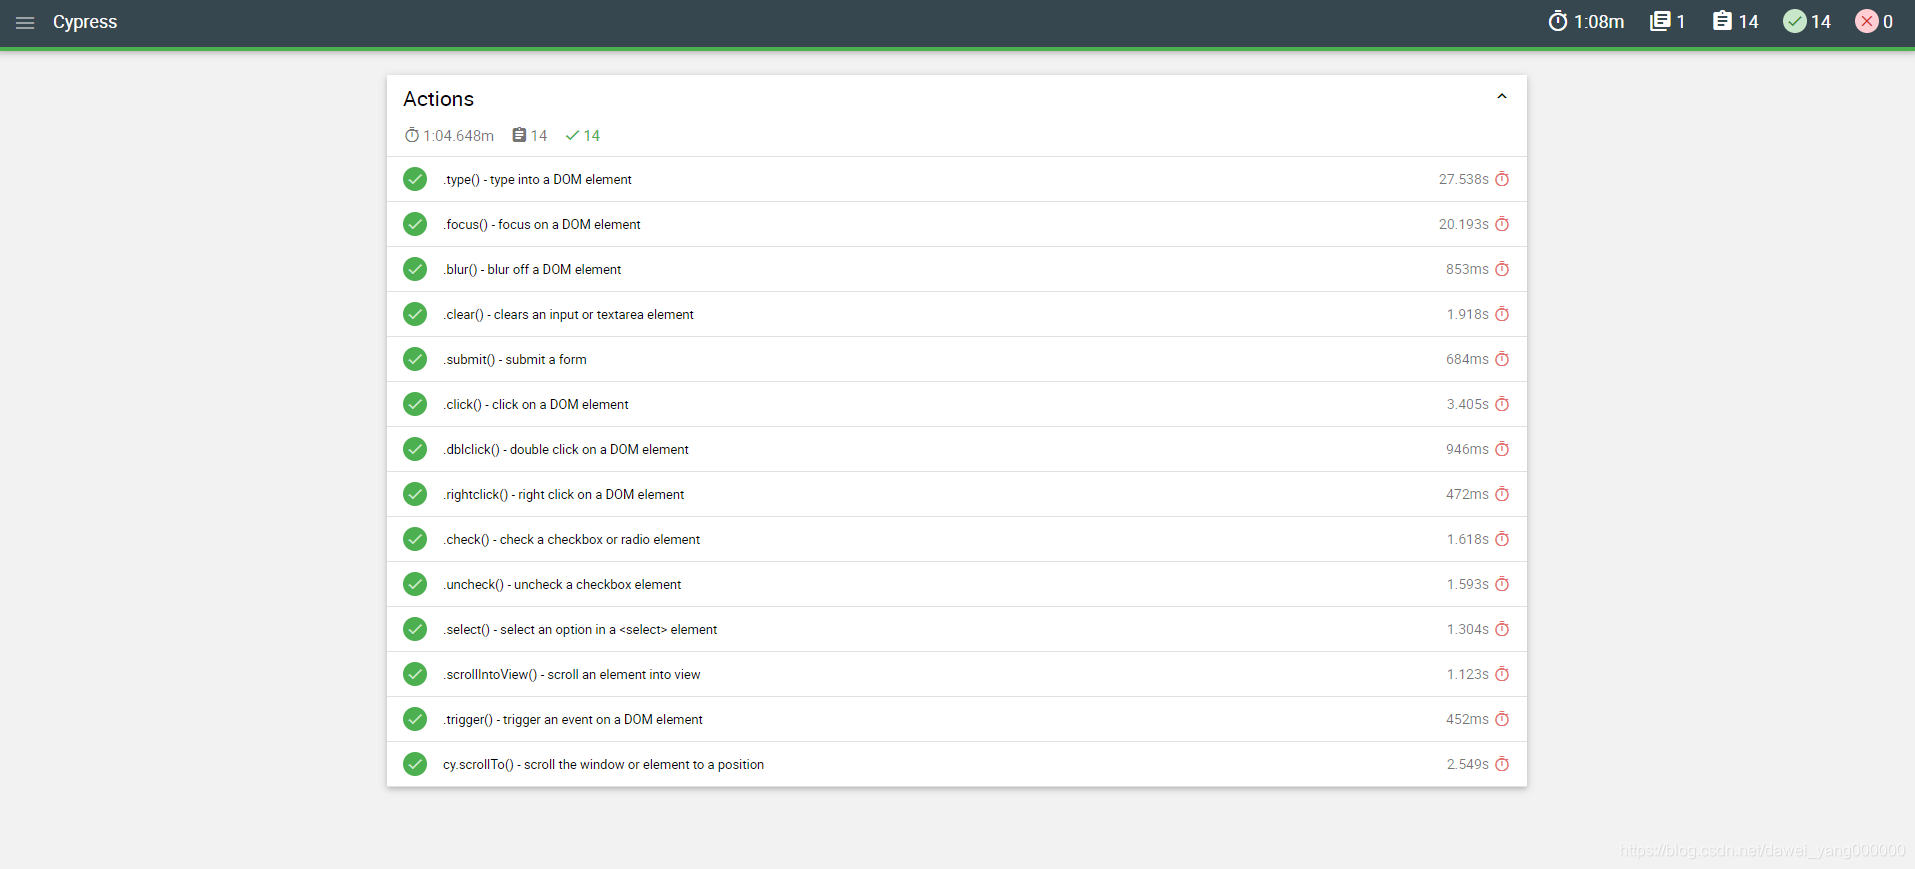This screenshot has width=1915, height=869.
Task: Click the green pass icon for .trigger() test
Action: (415, 719)
